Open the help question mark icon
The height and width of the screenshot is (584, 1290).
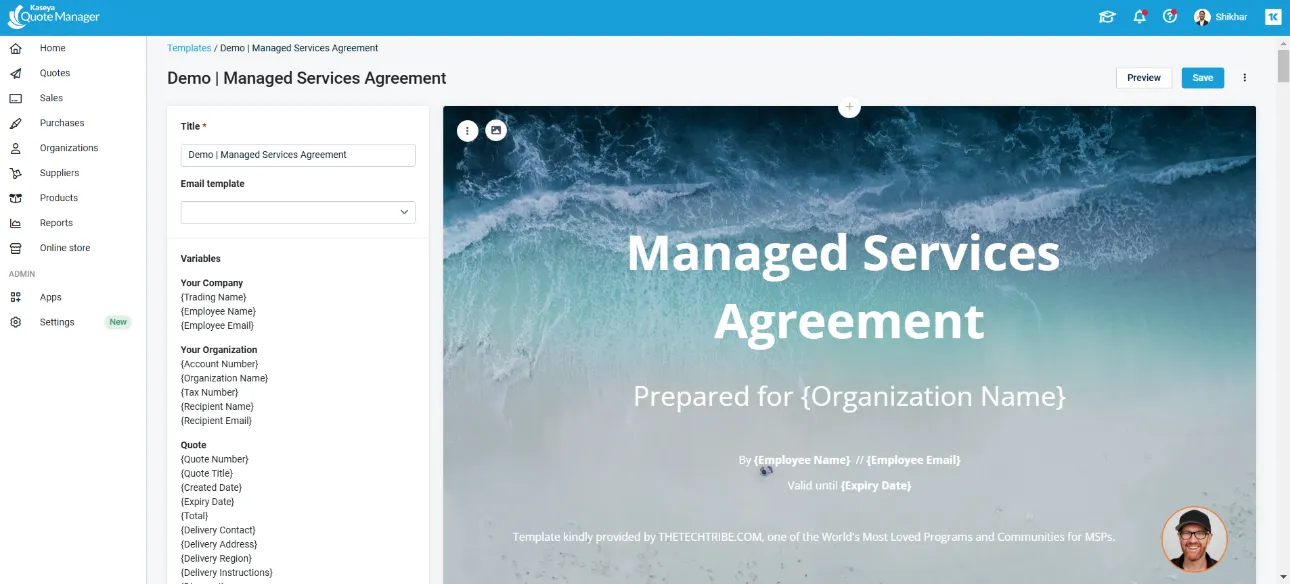[x=1170, y=17]
